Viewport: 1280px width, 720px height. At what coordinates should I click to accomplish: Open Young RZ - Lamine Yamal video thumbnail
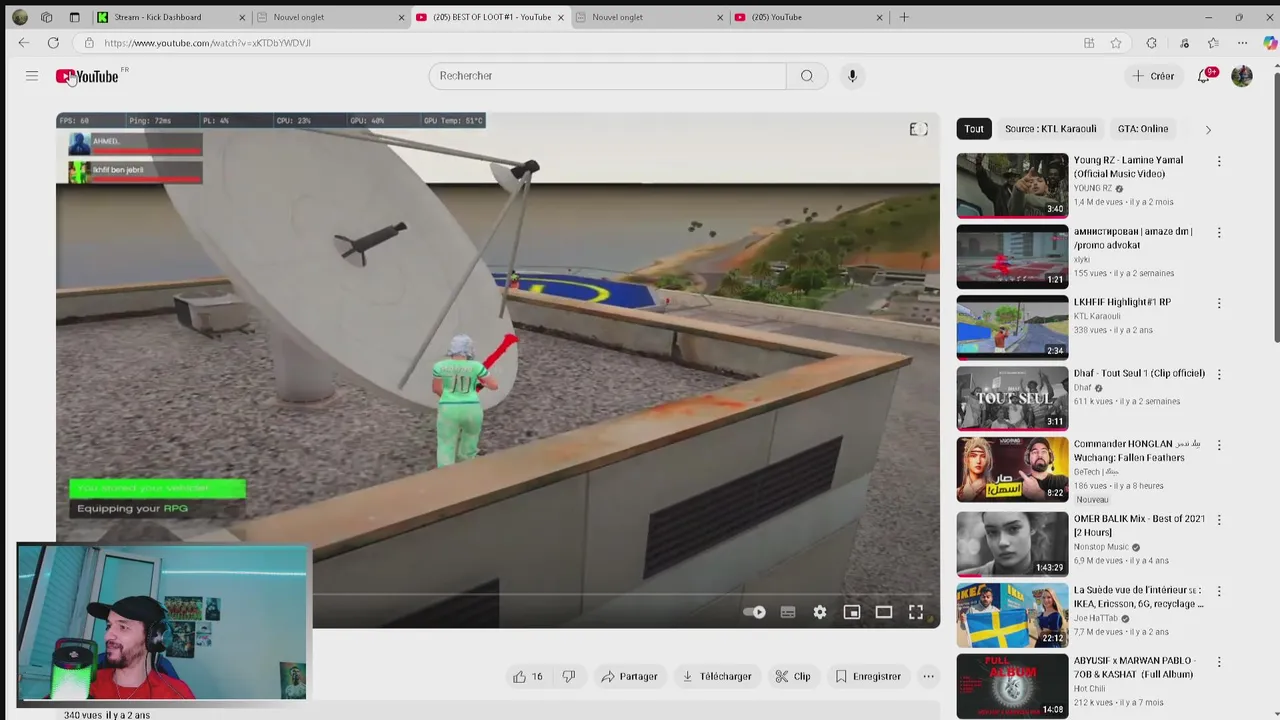pos(1012,185)
